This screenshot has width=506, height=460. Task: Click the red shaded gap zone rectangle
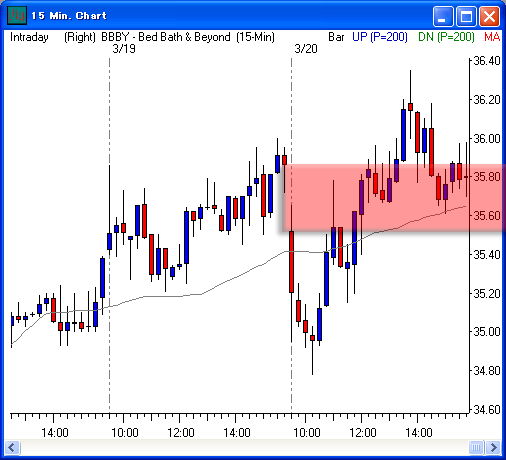coord(394,197)
